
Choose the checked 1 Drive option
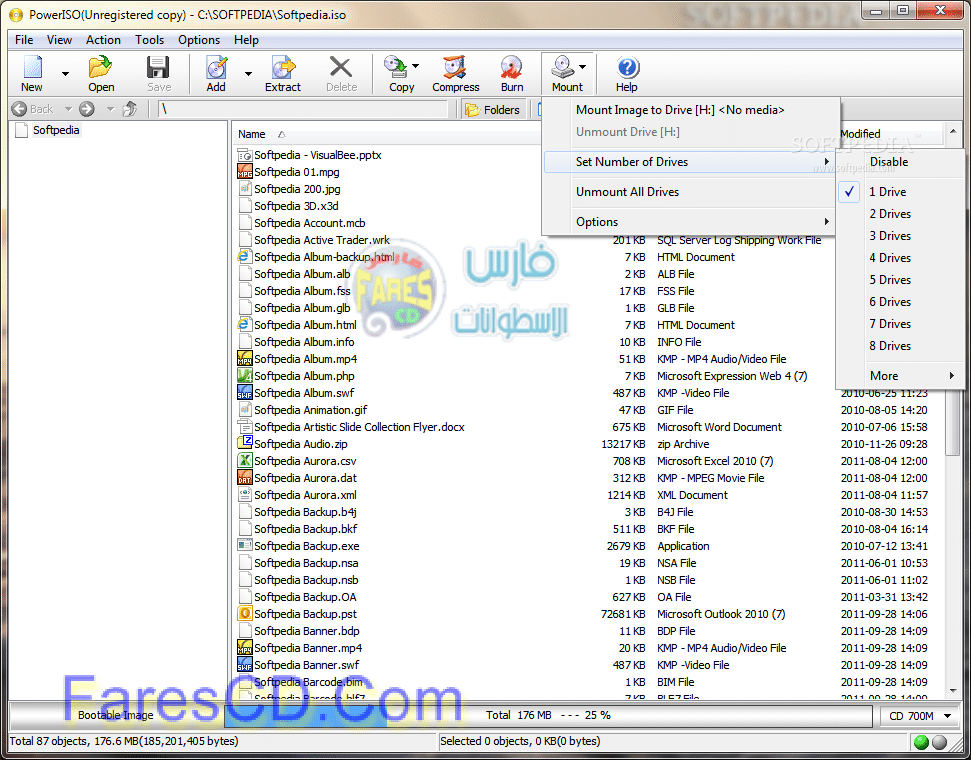(900, 192)
